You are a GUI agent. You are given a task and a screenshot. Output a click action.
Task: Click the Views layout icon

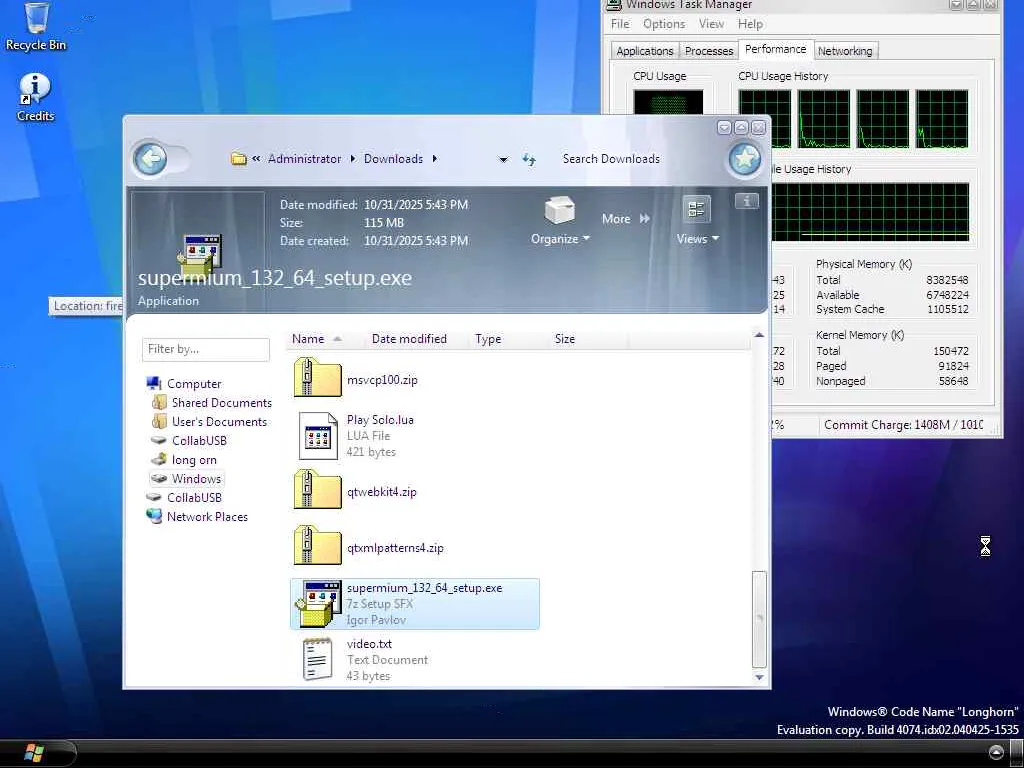point(696,209)
